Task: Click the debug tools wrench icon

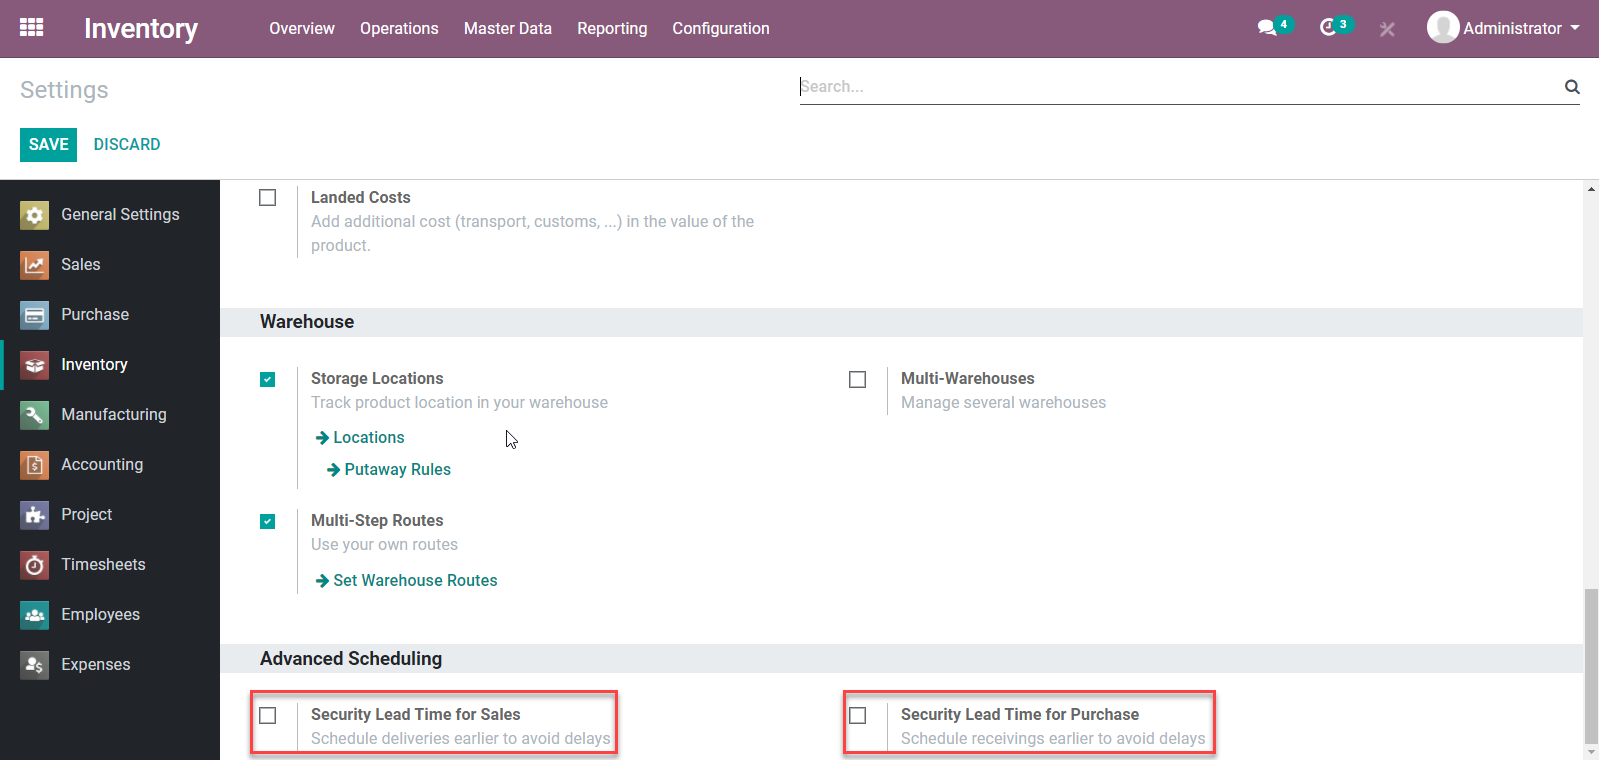Action: (x=1387, y=29)
